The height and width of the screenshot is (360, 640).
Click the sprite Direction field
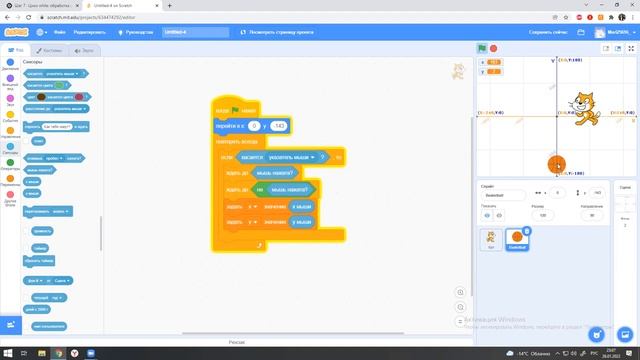tap(592, 215)
